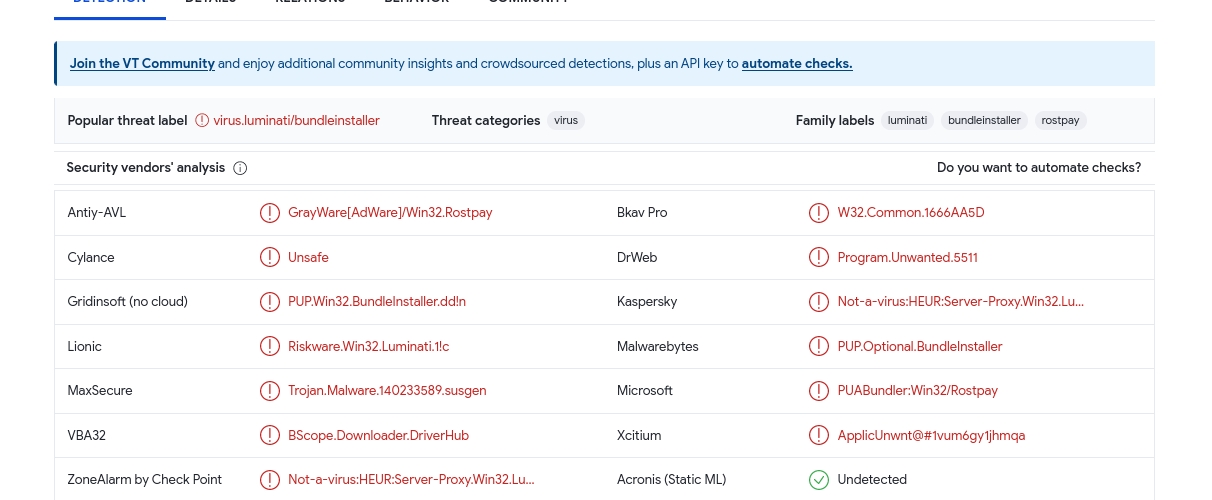This screenshot has height=500, width=1212.
Task: Click the warning icon for Microsoft's PUABundler detection
Action: pyautogui.click(x=819, y=390)
